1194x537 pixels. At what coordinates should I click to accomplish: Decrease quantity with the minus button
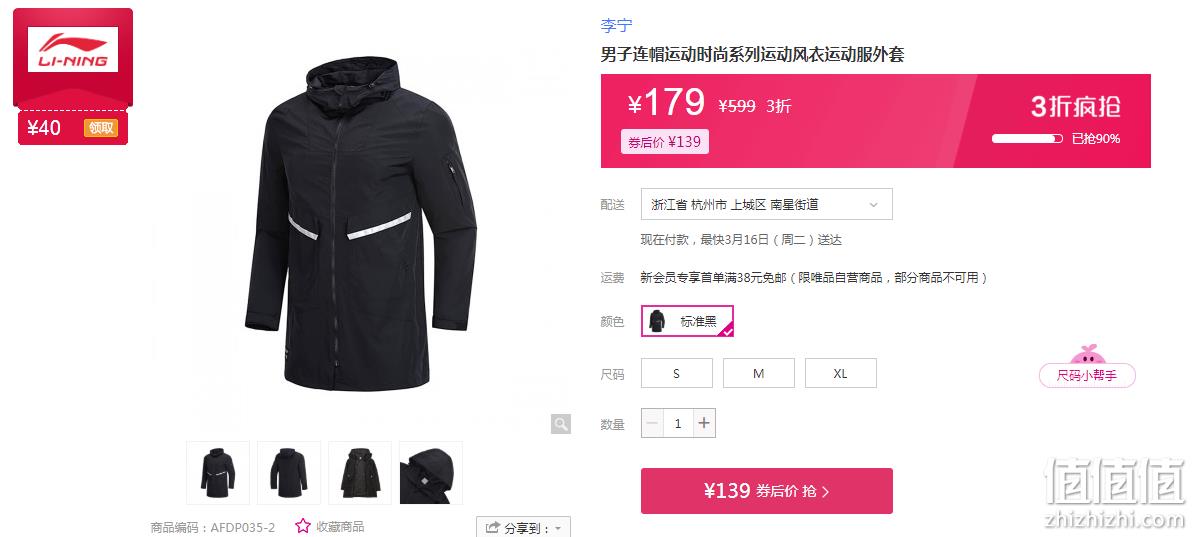point(653,424)
